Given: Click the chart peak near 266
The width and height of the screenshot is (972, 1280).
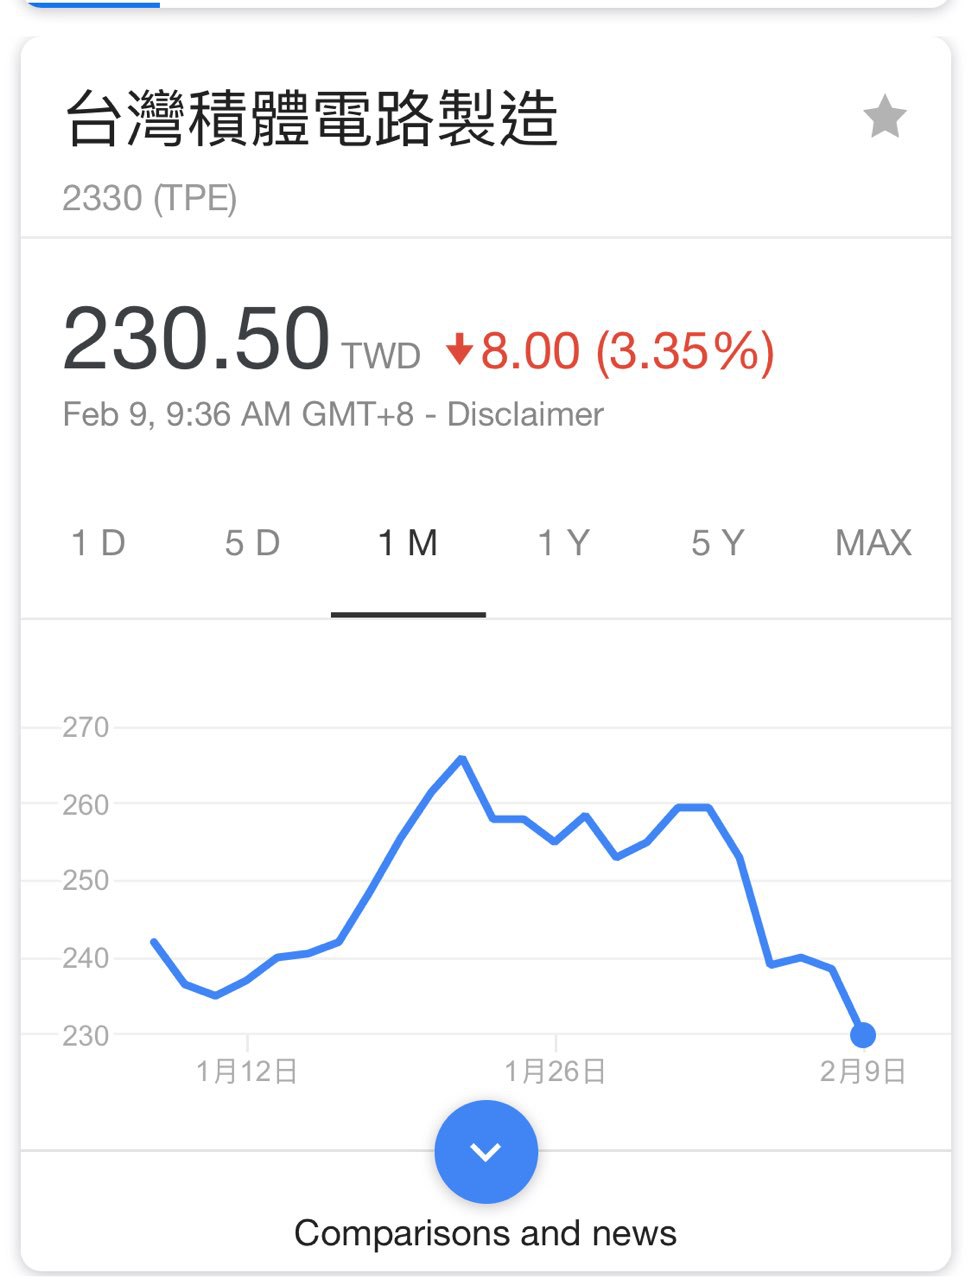Looking at the screenshot, I should [x=461, y=758].
